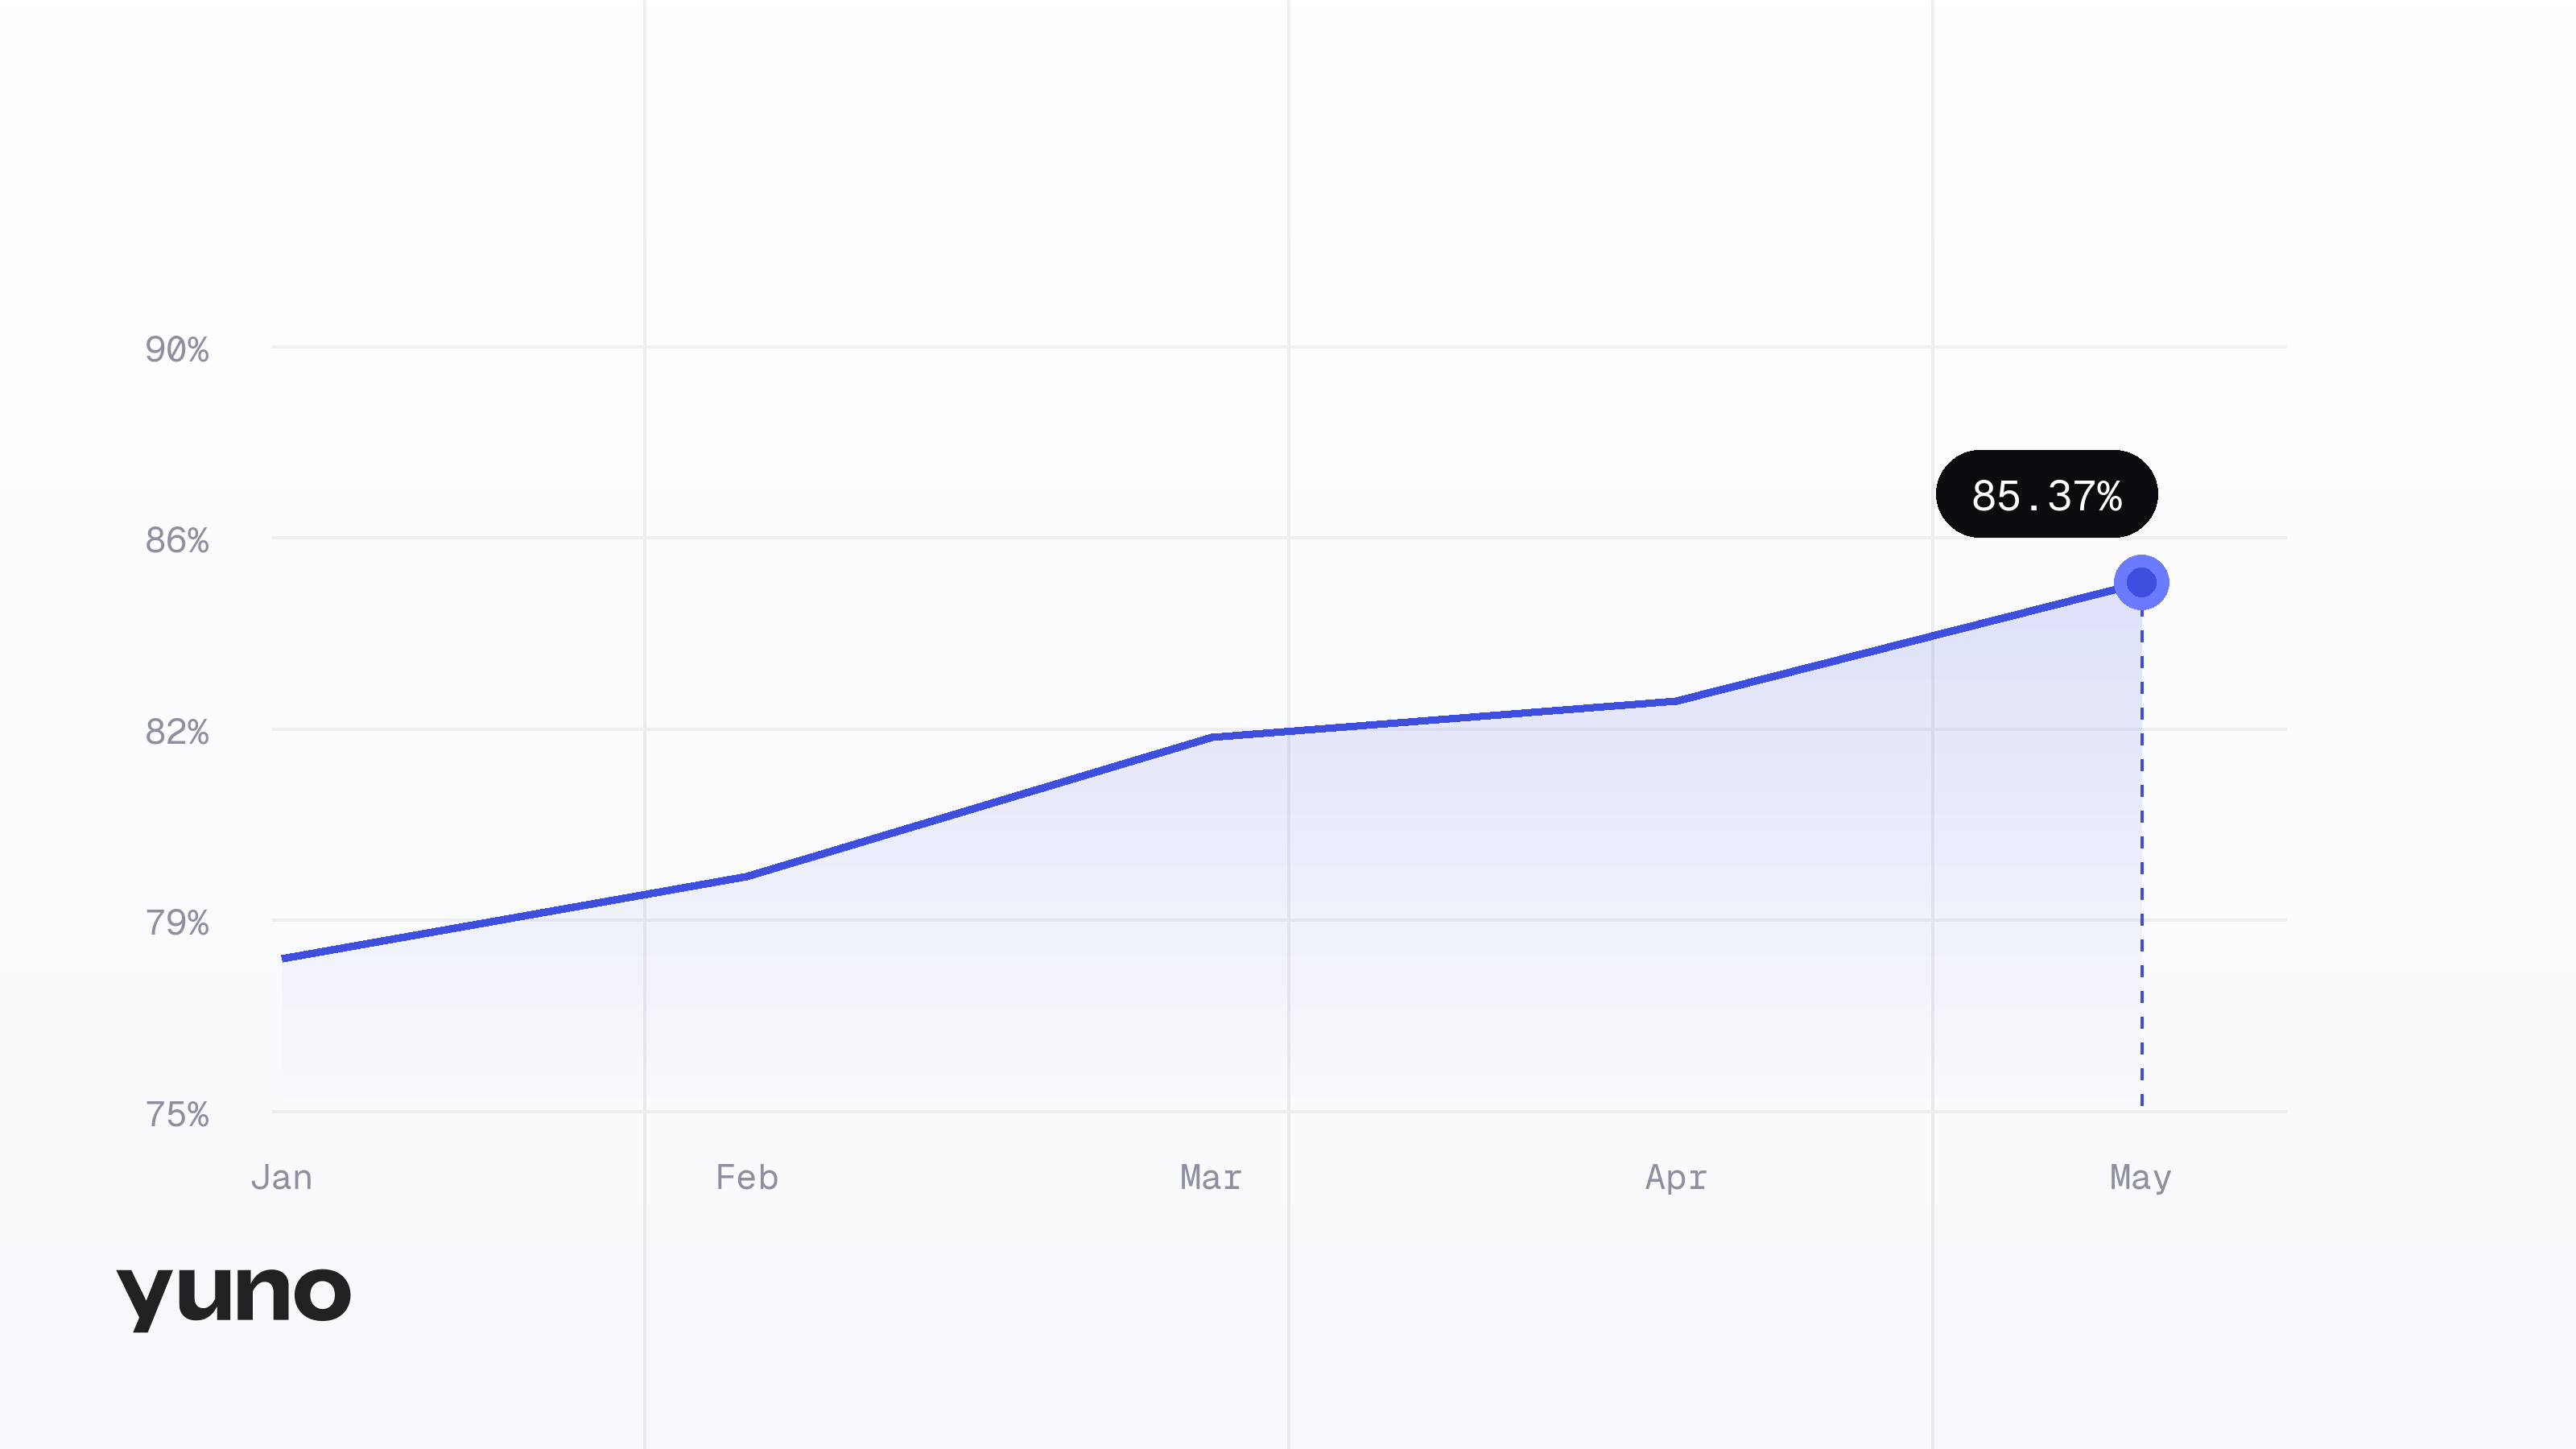The image size is (2576, 1449).
Task: Click the line's starting point at Jan
Action: point(284,958)
